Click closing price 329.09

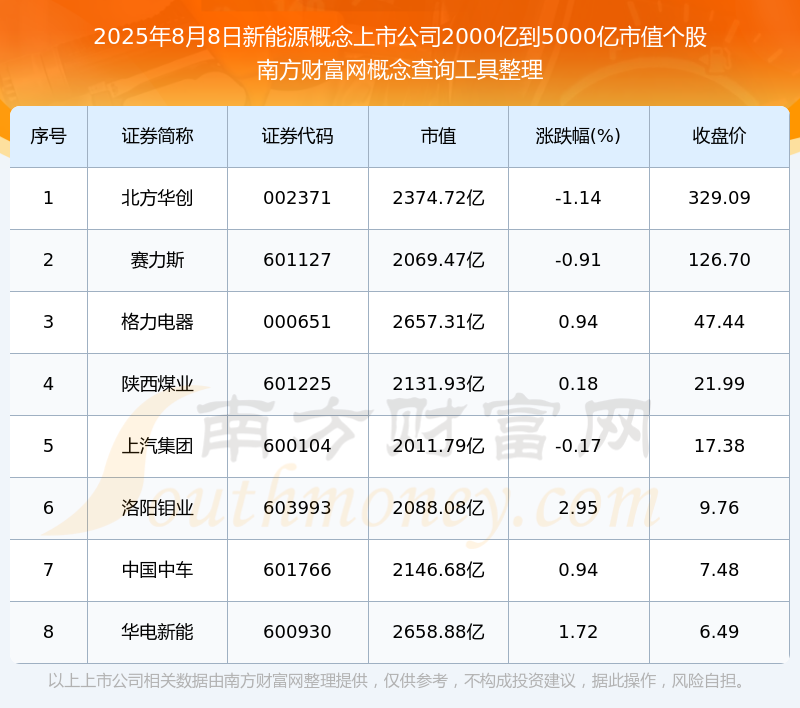719,198
